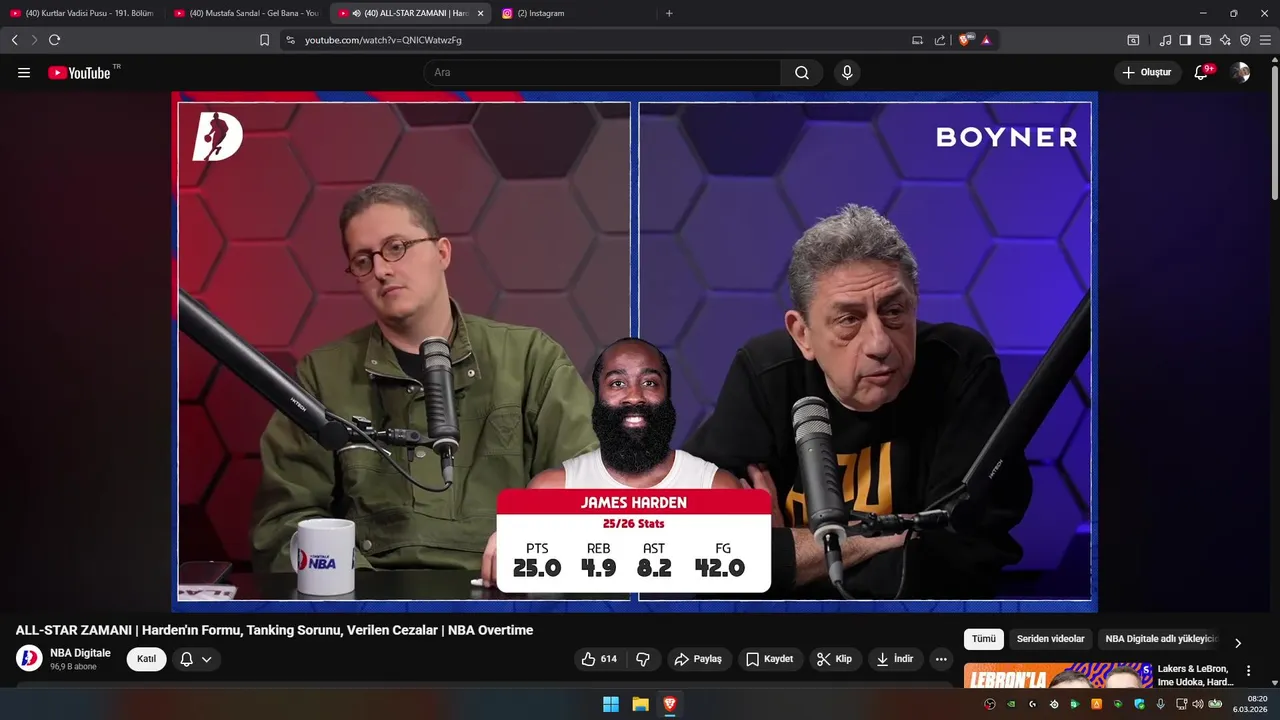Open the NBA Digitale channel link

(x=80, y=653)
